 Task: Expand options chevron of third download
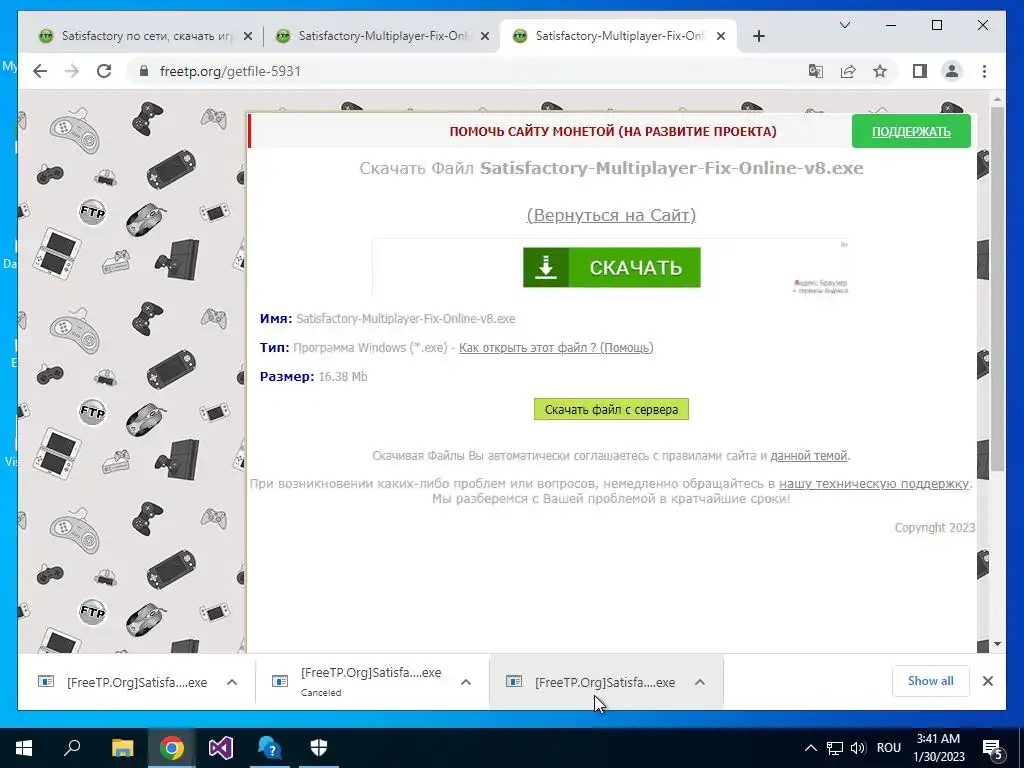click(699, 682)
